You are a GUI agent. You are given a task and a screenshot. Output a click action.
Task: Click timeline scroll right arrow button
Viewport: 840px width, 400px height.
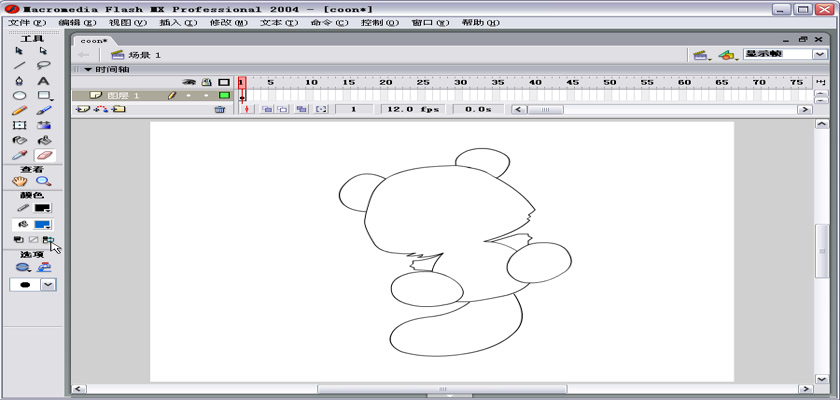(805, 109)
